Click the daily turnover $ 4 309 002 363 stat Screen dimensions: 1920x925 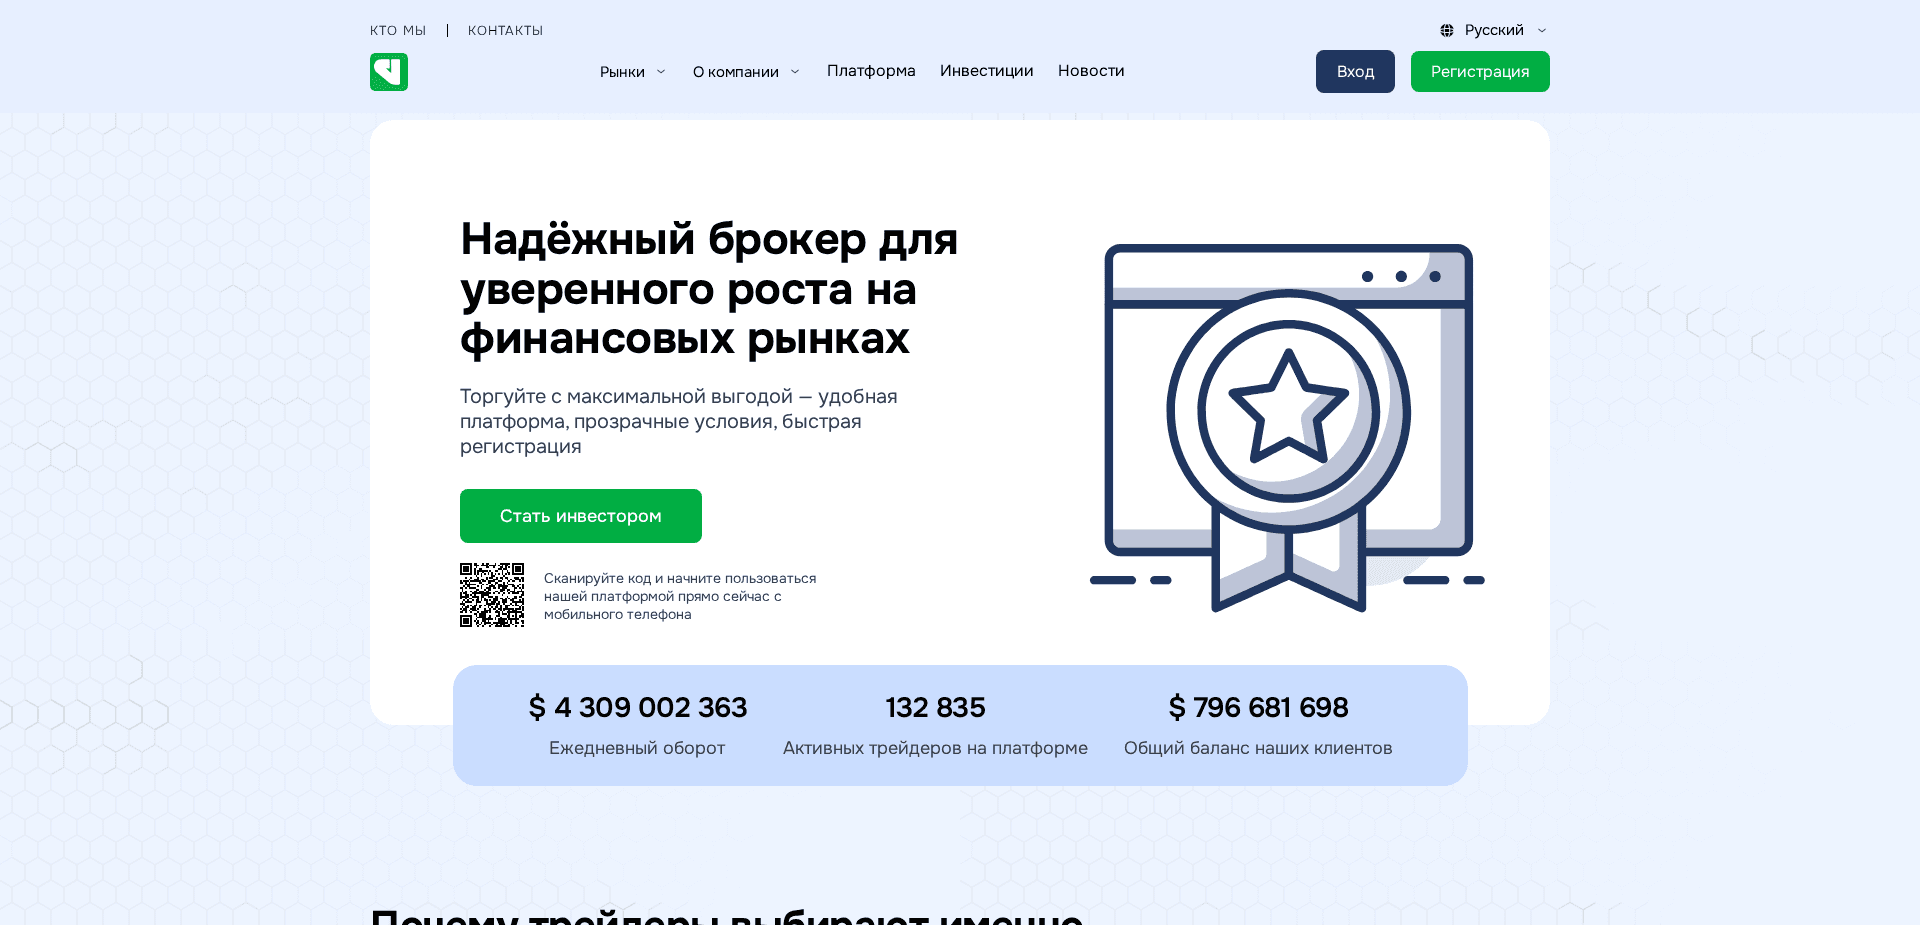point(637,707)
